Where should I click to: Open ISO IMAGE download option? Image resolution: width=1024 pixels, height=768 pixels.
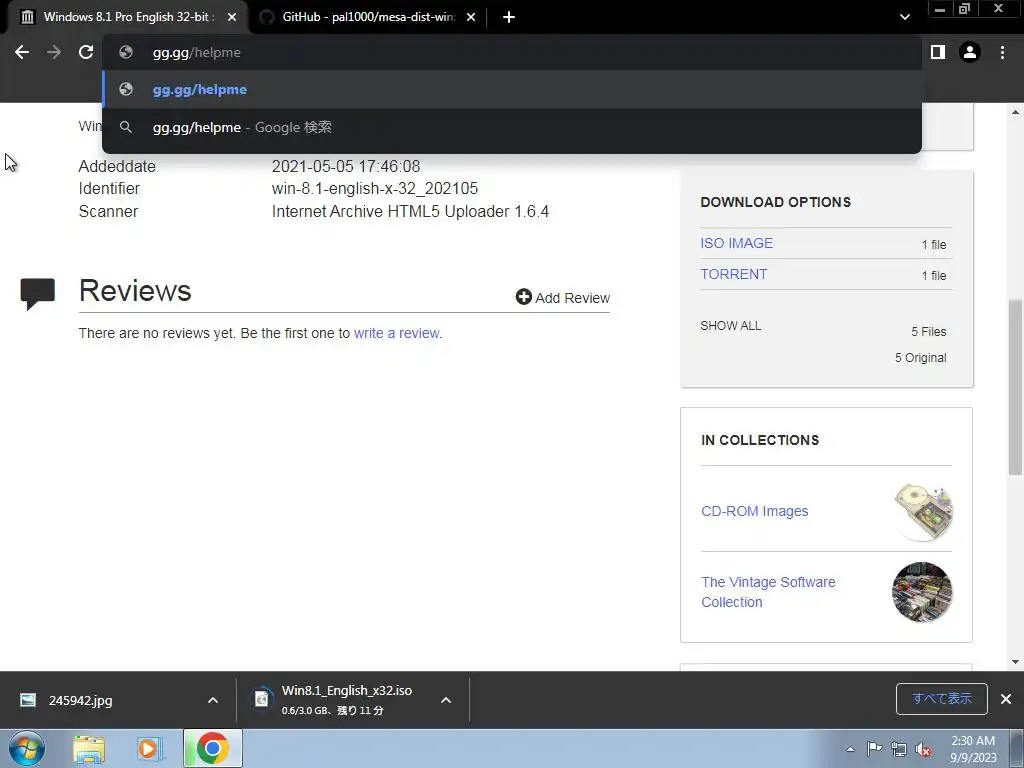tap(737, 243)
